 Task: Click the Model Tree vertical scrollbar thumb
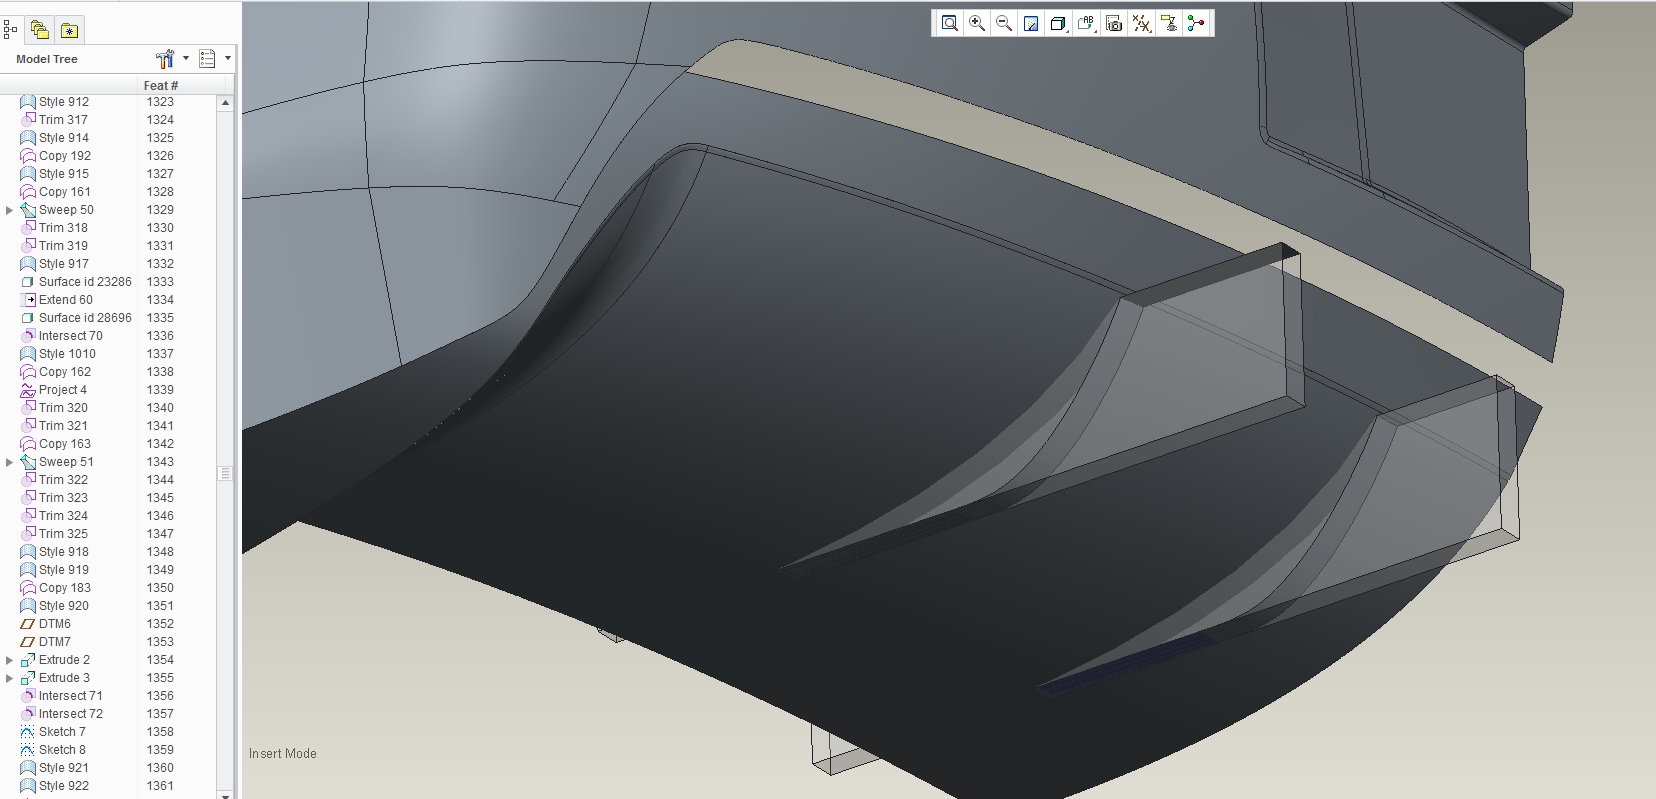point(226,473)
